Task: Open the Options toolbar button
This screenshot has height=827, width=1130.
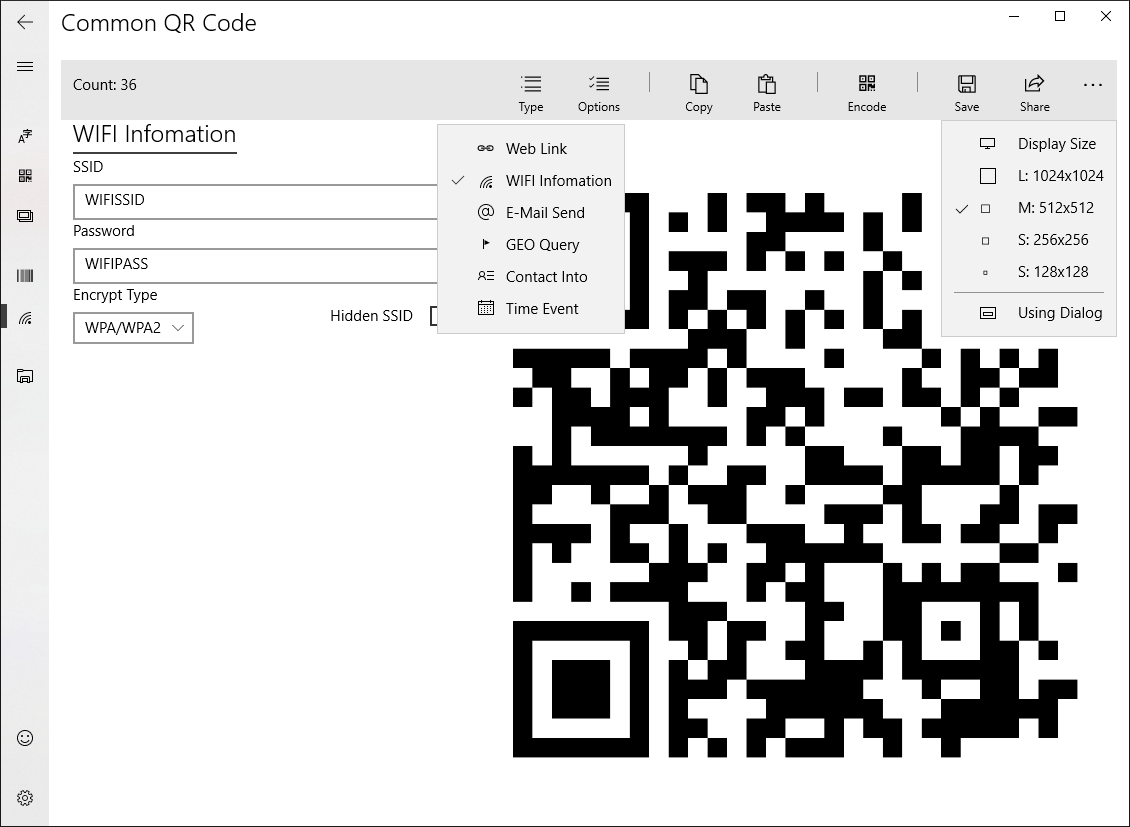Action: tap(599, 93)
